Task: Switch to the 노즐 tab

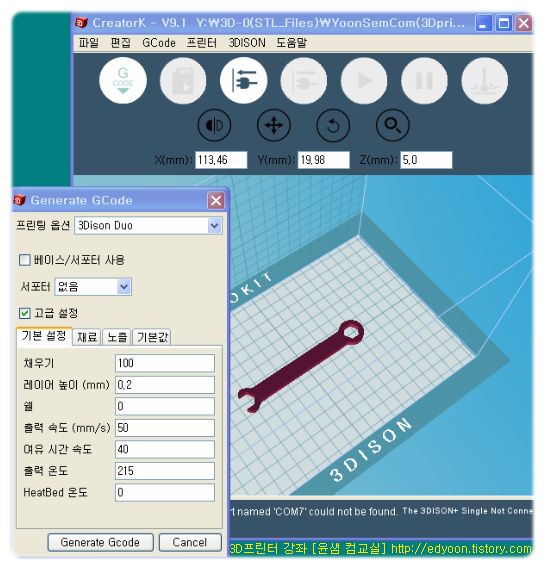Action: [117, 337]
